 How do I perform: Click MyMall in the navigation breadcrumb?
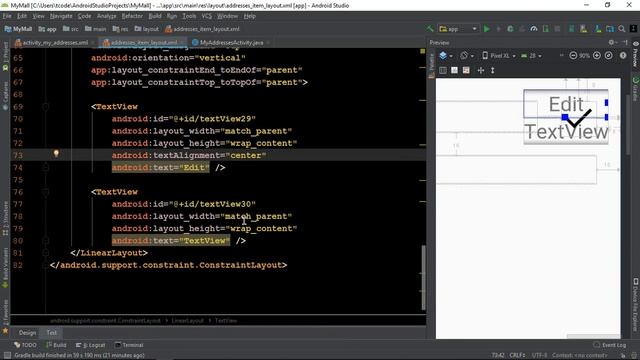tap(18, 29)
